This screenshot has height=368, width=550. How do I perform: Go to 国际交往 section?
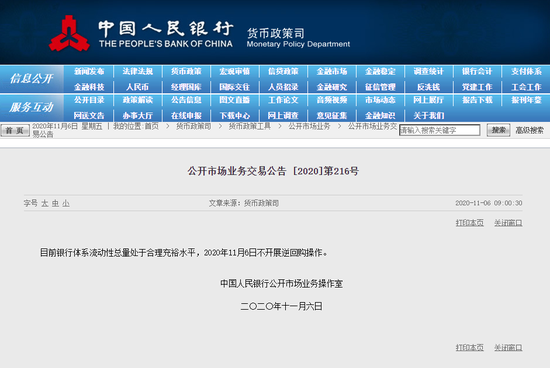[235, 87]
